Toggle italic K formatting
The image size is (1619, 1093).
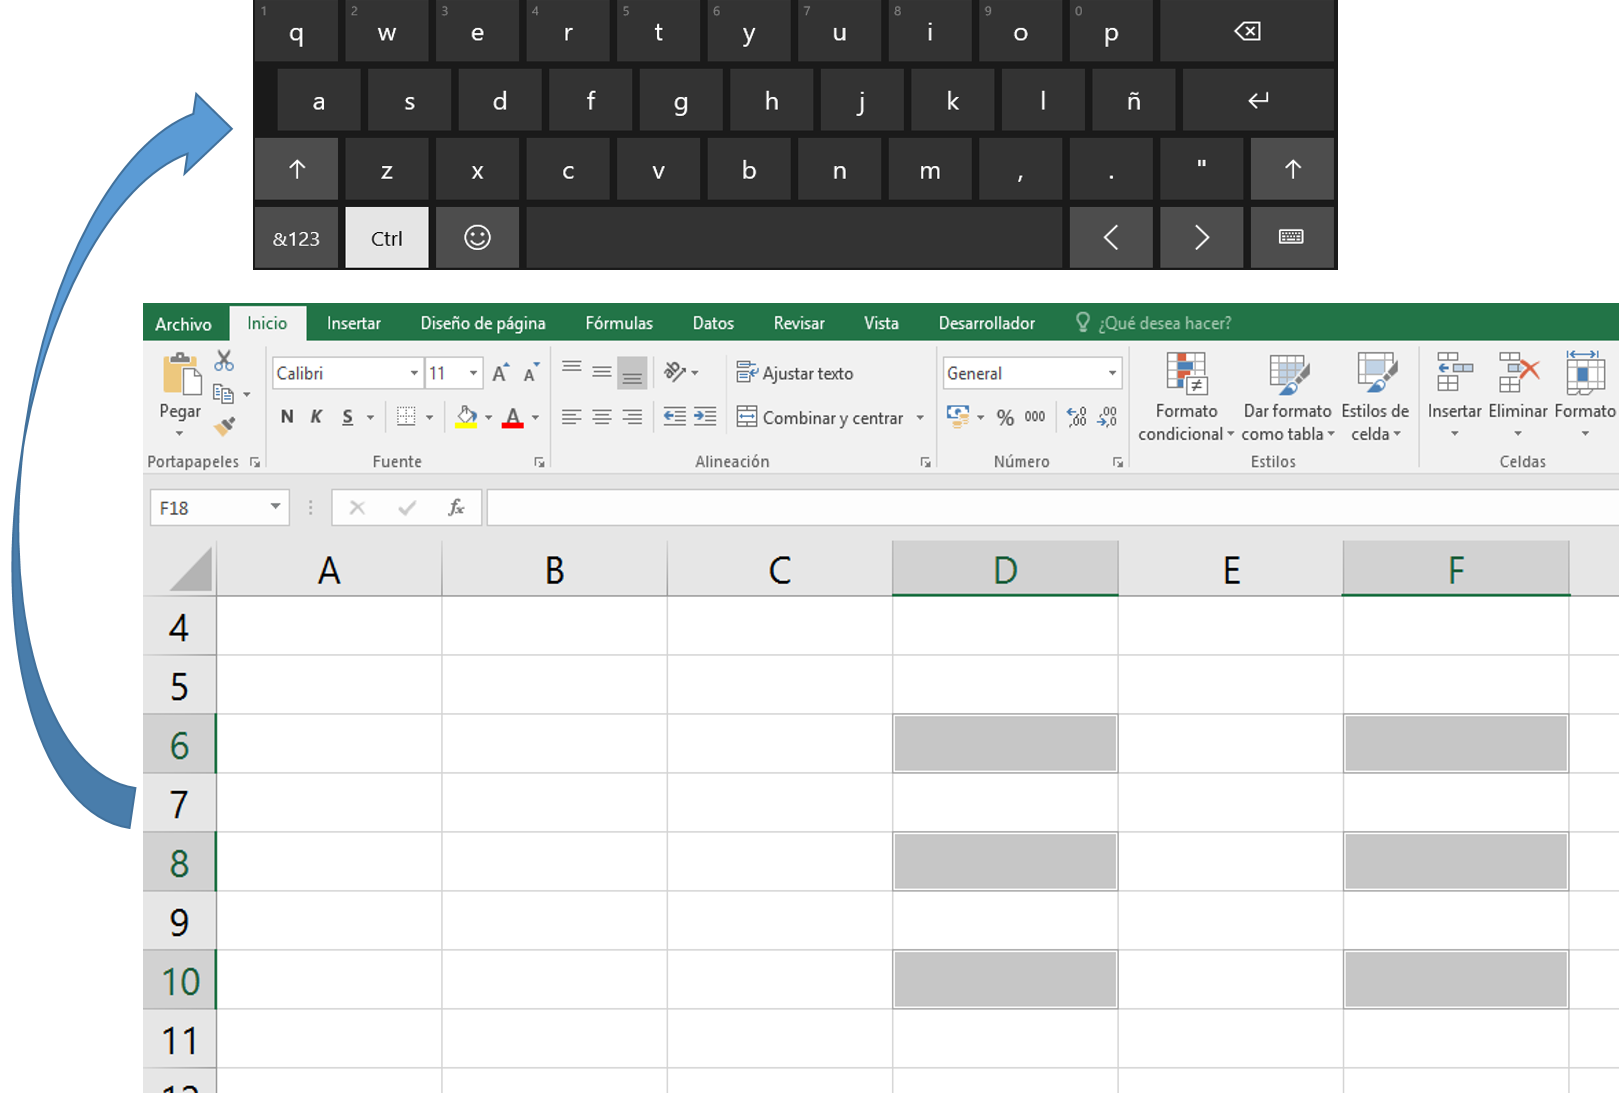point(316,417)
